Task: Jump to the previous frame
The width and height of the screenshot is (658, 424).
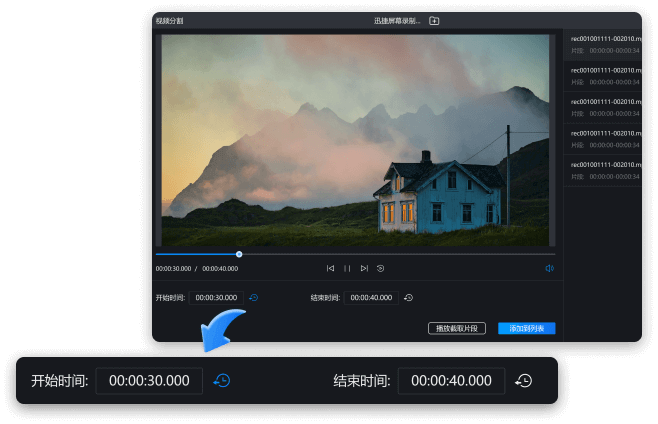Action: (330, 268)
